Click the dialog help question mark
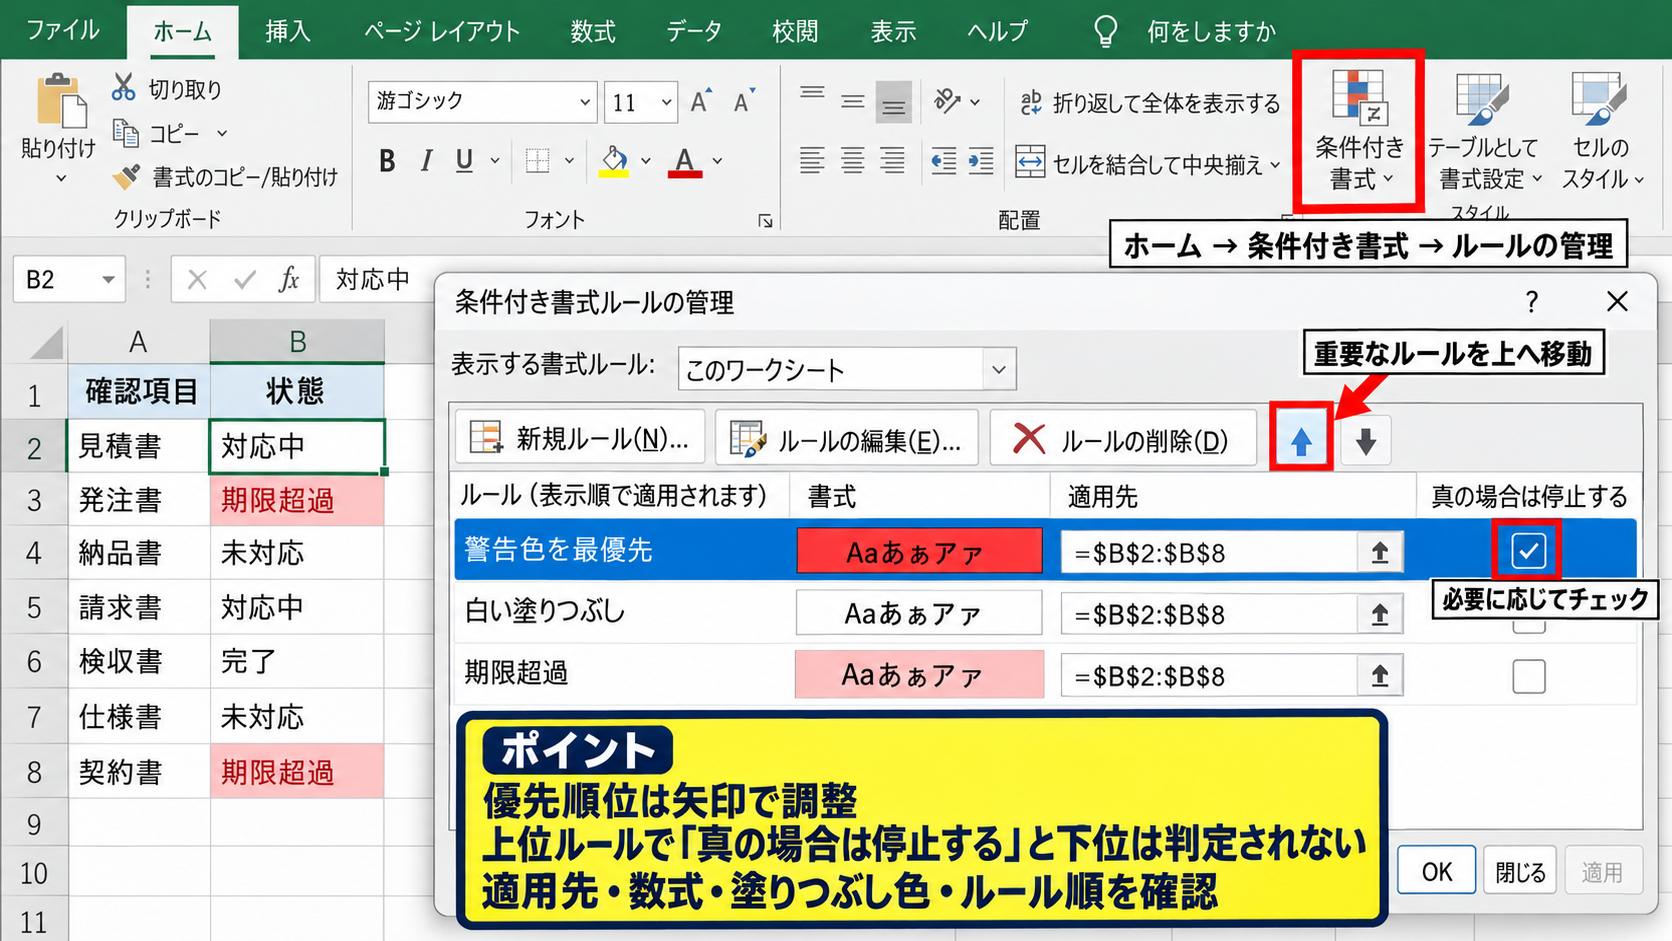Viewport: 1672px width, 941px height. point(1532,302)
